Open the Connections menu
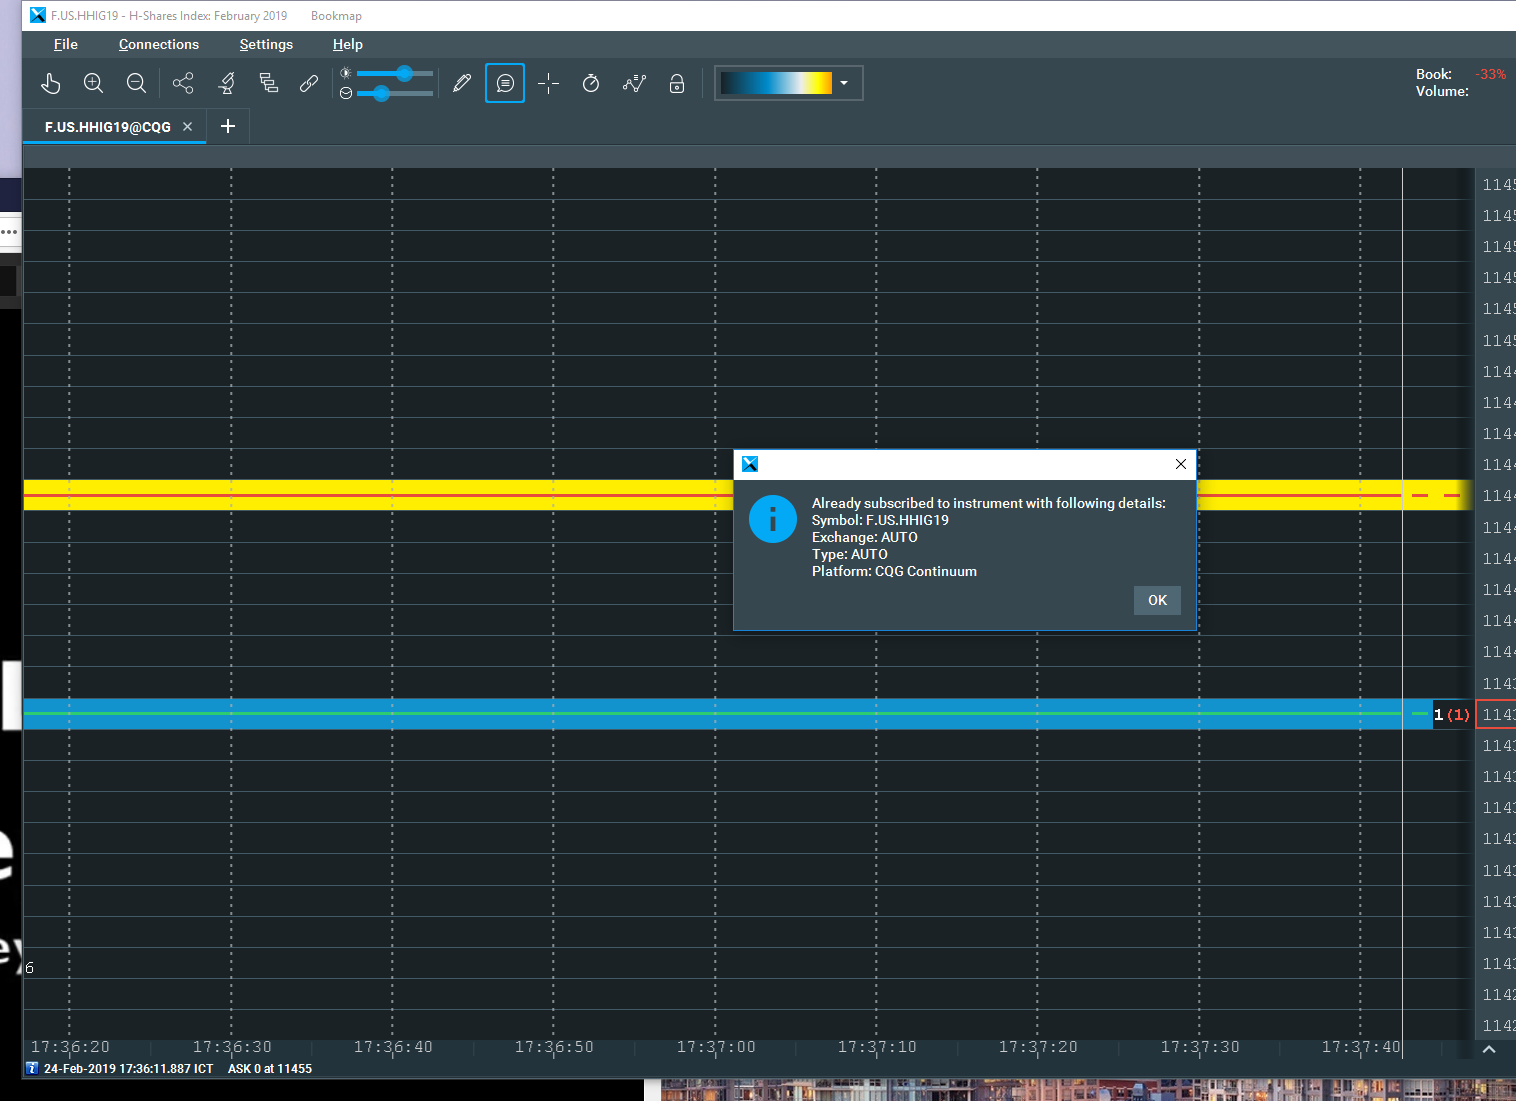1516x1101 pixels. pyautogui.click(x=159, y=44)
